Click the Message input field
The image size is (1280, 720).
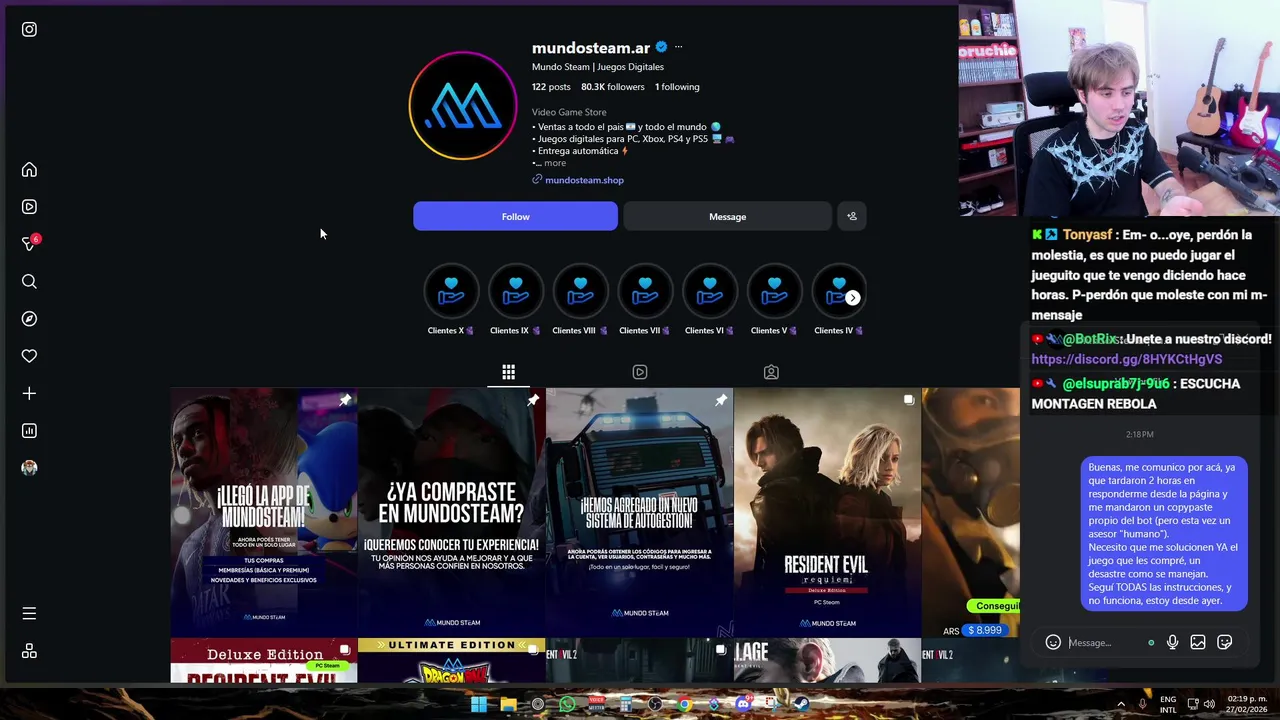click(x=1105, y=643)
